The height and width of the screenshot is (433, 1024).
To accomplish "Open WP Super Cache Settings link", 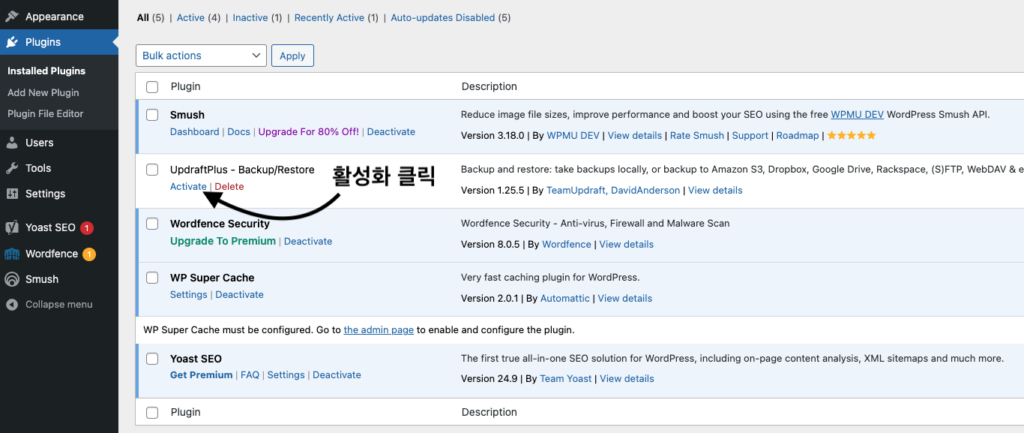I will point(189,295).
